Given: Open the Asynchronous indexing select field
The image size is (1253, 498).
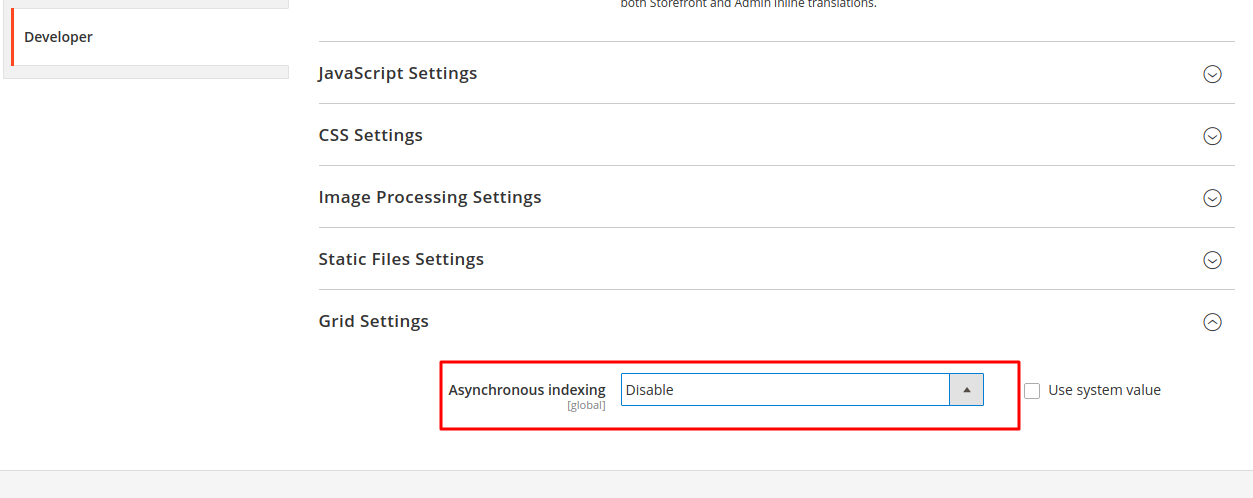Looking at the screenshot, I should click(785, 390).
